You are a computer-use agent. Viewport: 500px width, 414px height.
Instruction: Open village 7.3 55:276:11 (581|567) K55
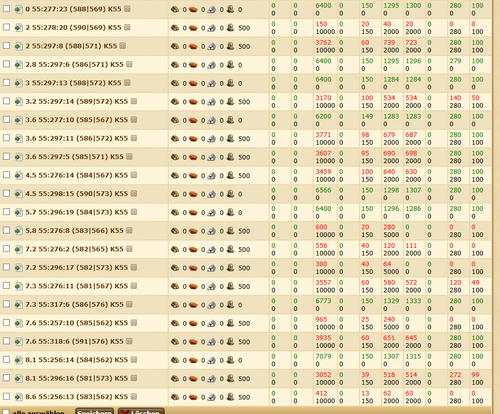coord(77,286)
